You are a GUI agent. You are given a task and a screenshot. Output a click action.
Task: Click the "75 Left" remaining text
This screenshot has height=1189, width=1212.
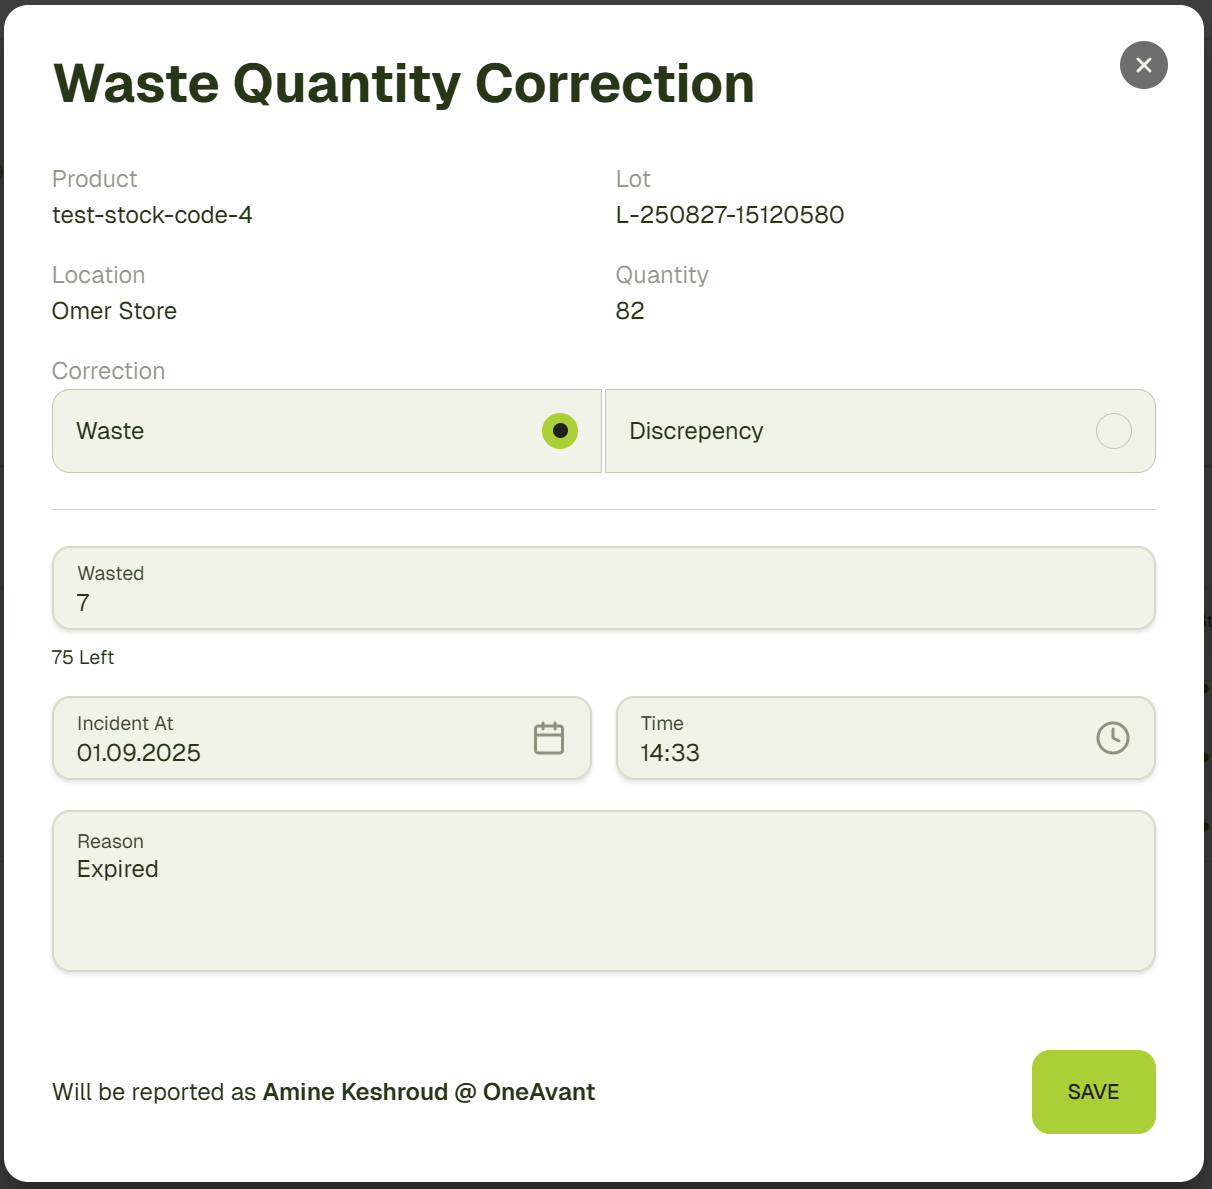[x=83, y=657]
